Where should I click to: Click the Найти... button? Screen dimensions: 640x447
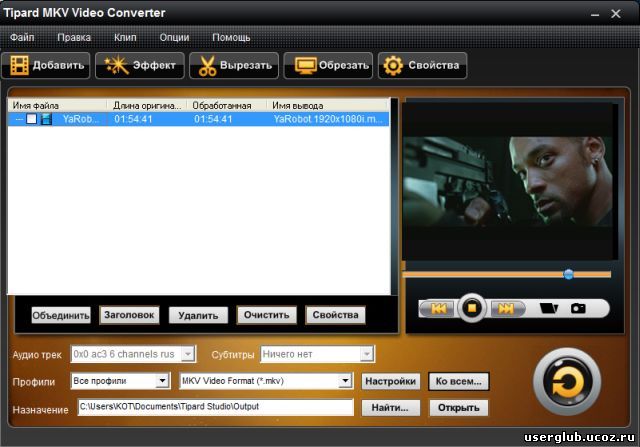(391, 408)
